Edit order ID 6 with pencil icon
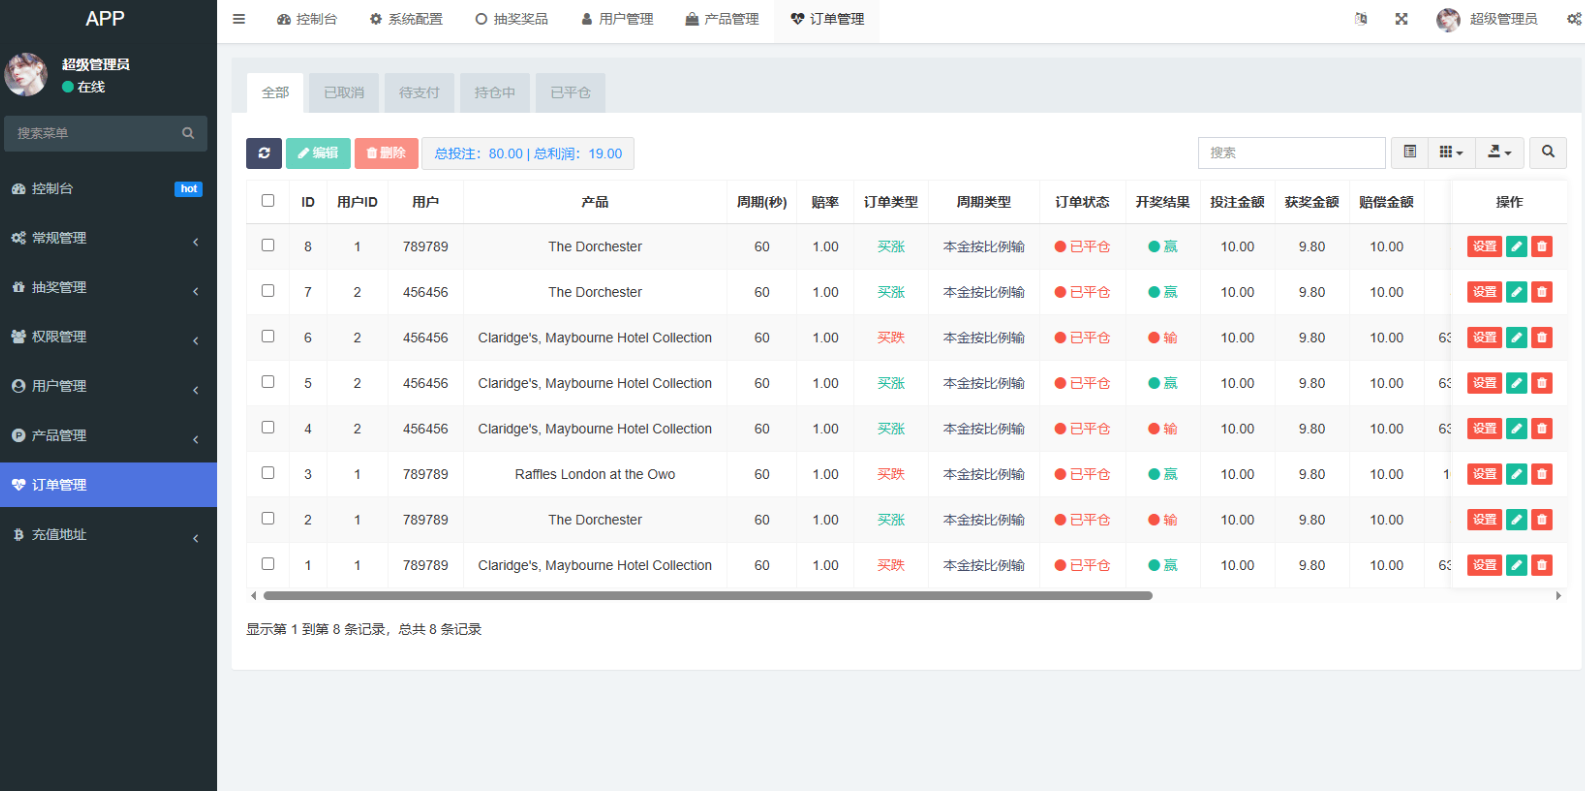This screenshot has width=1585, height=791. (1517, 338)
